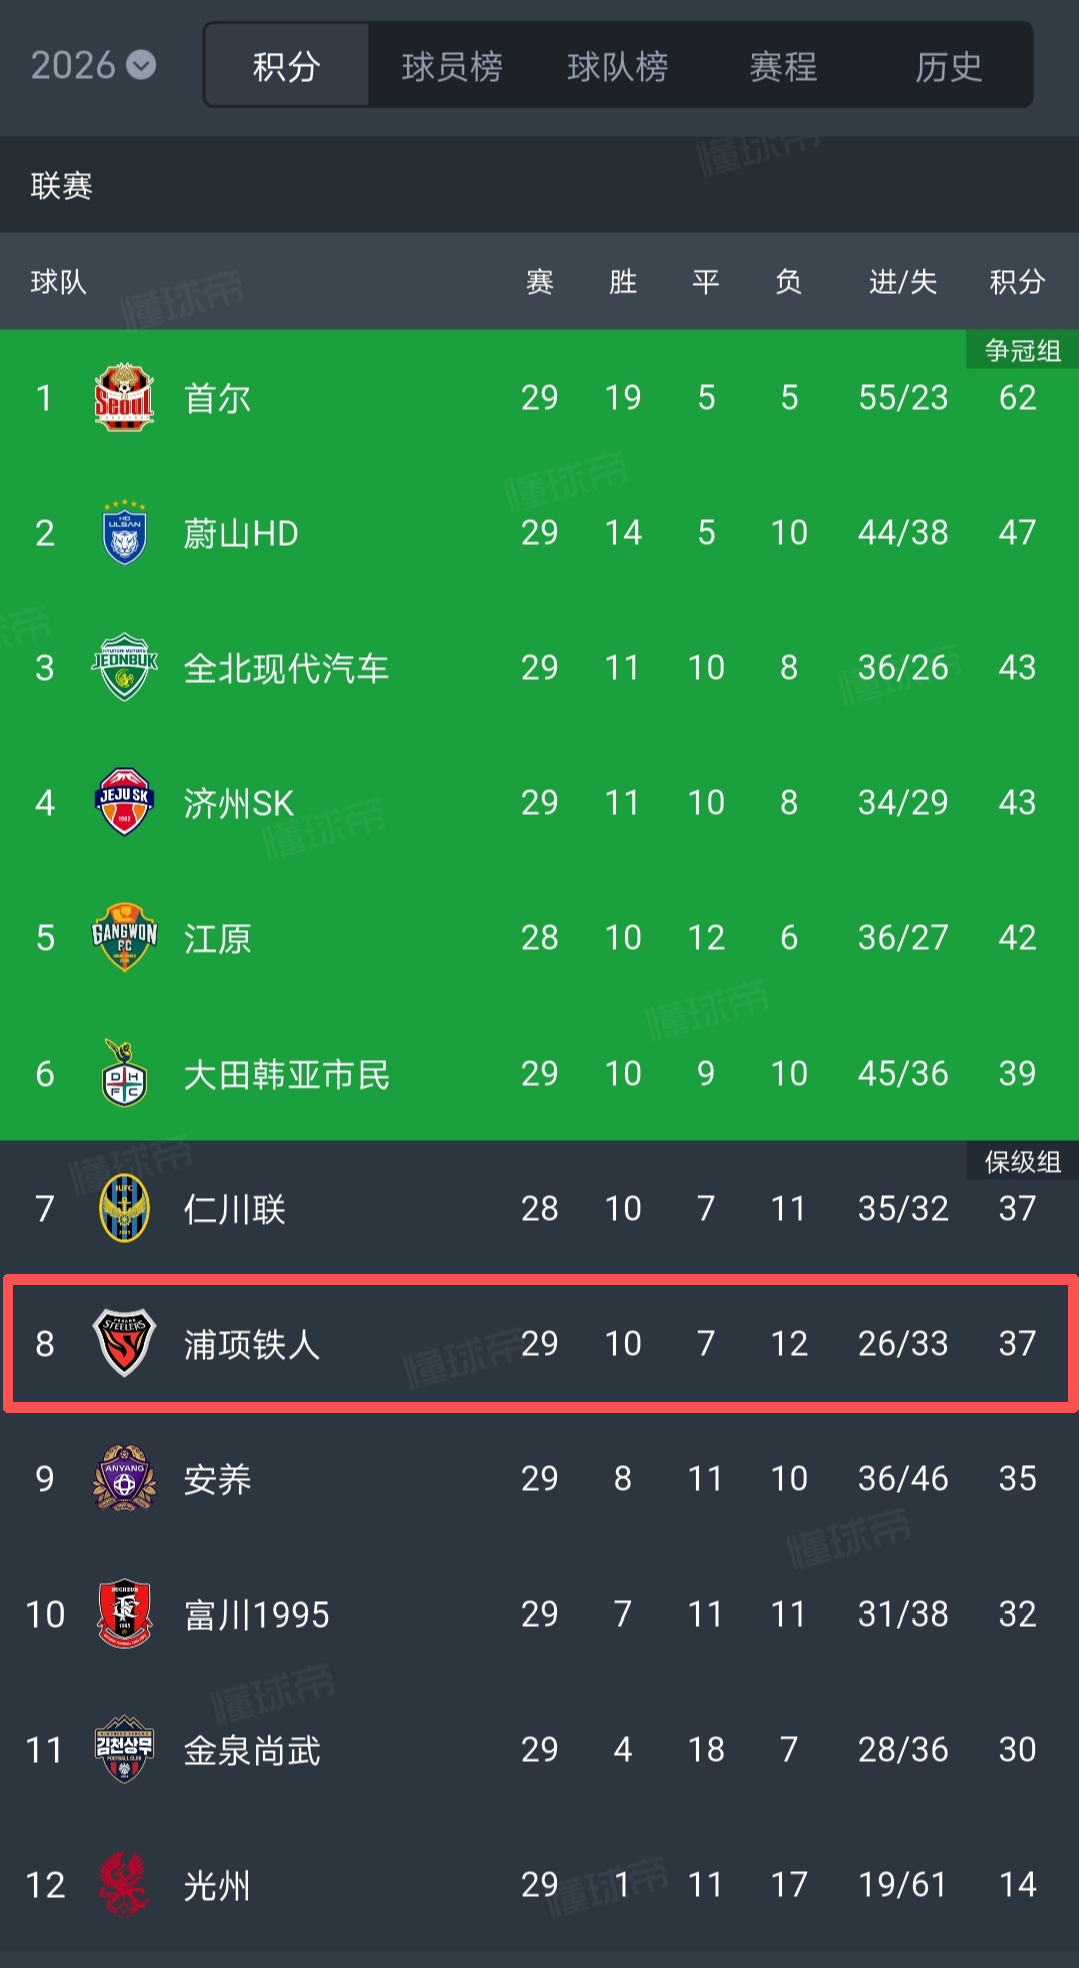The image size is (1079, 1968).
Task: Switch to the 球员榜 tab
Action: coord(452,66)
